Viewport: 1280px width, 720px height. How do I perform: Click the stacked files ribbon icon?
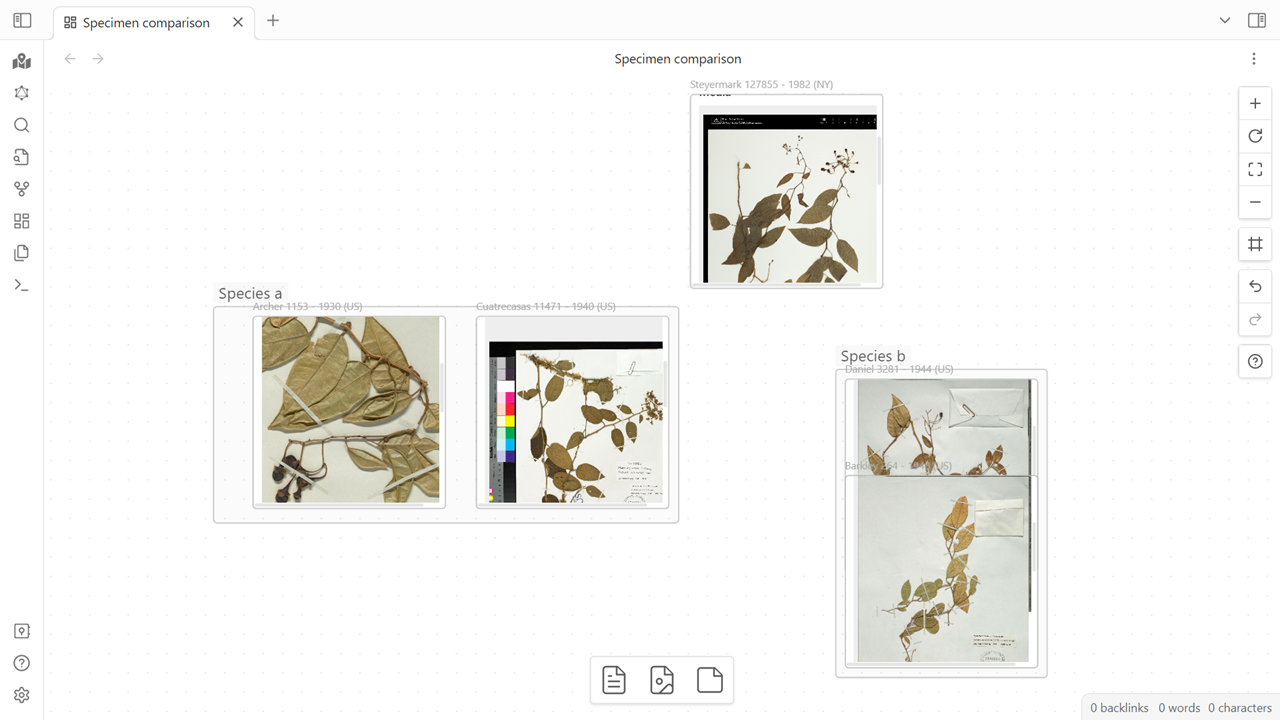pyautogui.click(x=22, y=253)
